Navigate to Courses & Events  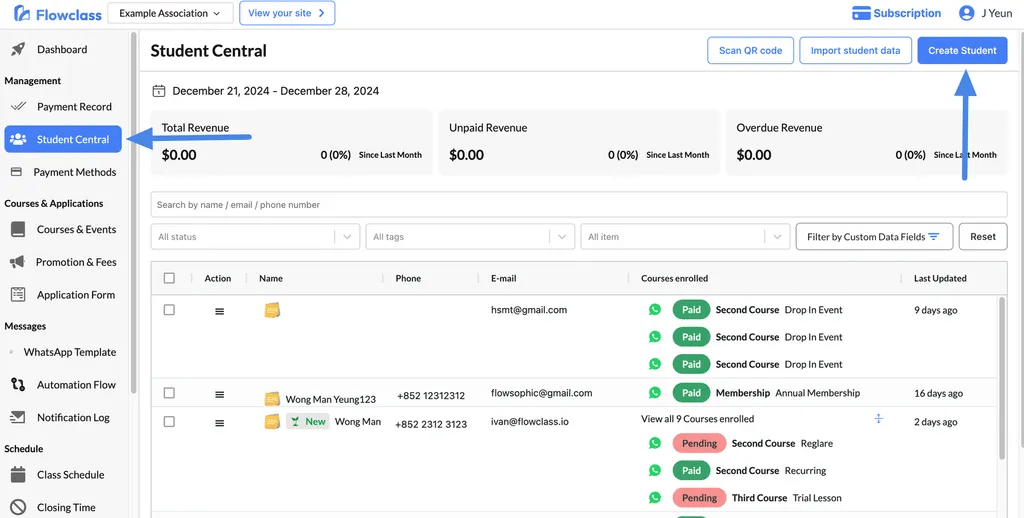click(x=65, y=229)
